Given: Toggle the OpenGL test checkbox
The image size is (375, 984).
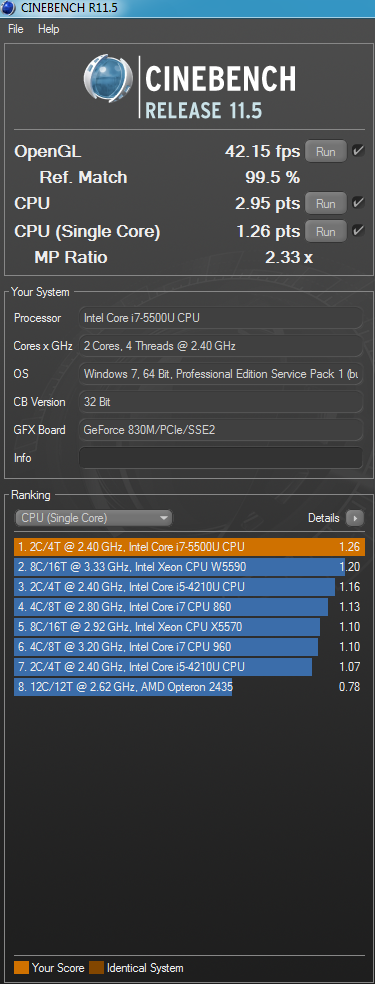Looking at the screenshot, I should [358, 151].
